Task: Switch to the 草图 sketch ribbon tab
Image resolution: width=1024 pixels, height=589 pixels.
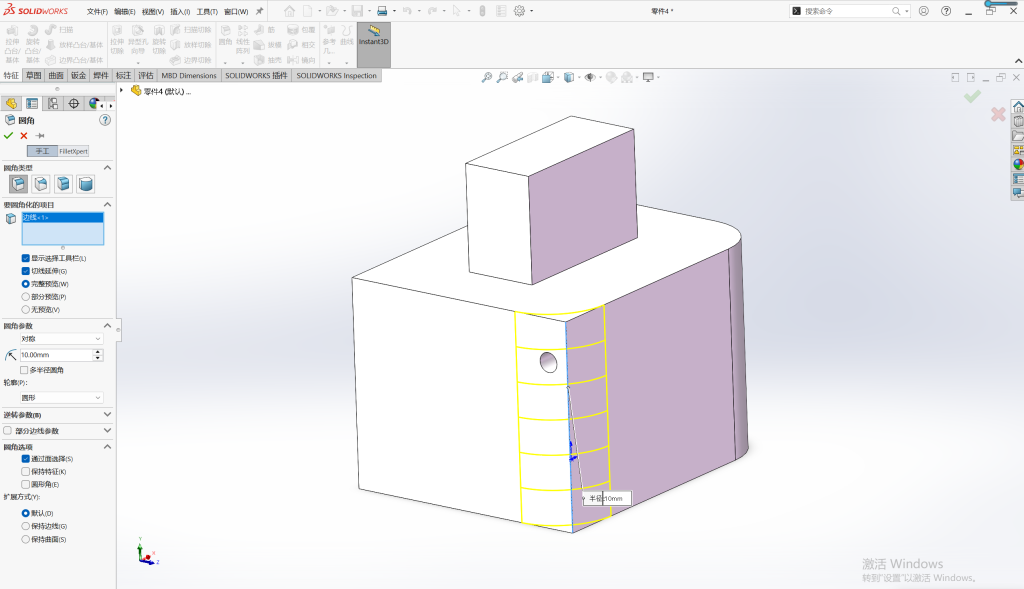Action: pyautogui.click(x=33, y=76)
